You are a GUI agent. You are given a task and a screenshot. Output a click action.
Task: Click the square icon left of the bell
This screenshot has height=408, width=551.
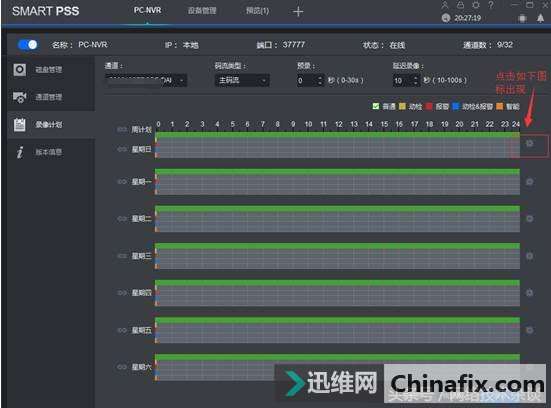tap(523, 18)
